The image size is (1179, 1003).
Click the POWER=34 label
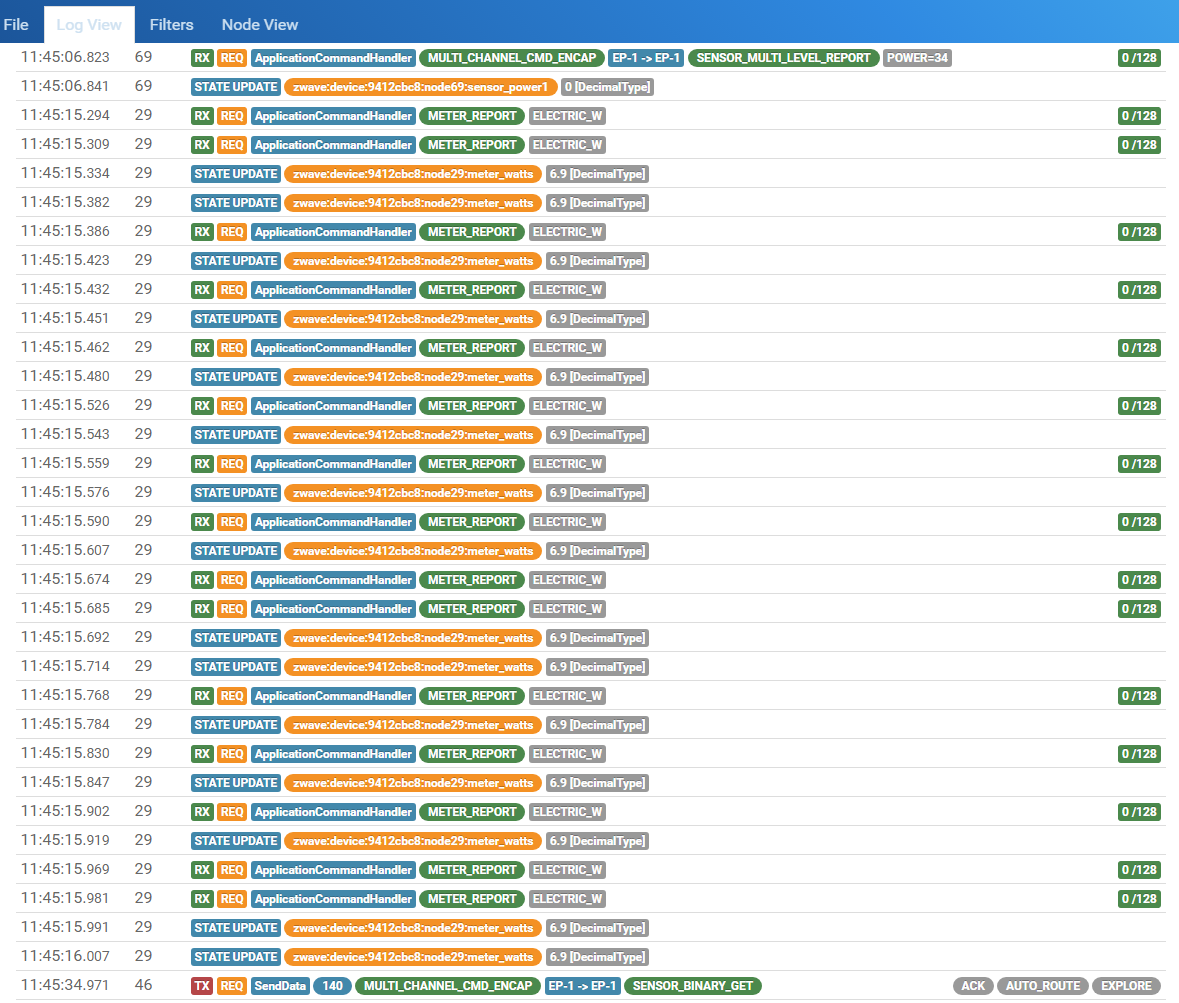[917, 58]
